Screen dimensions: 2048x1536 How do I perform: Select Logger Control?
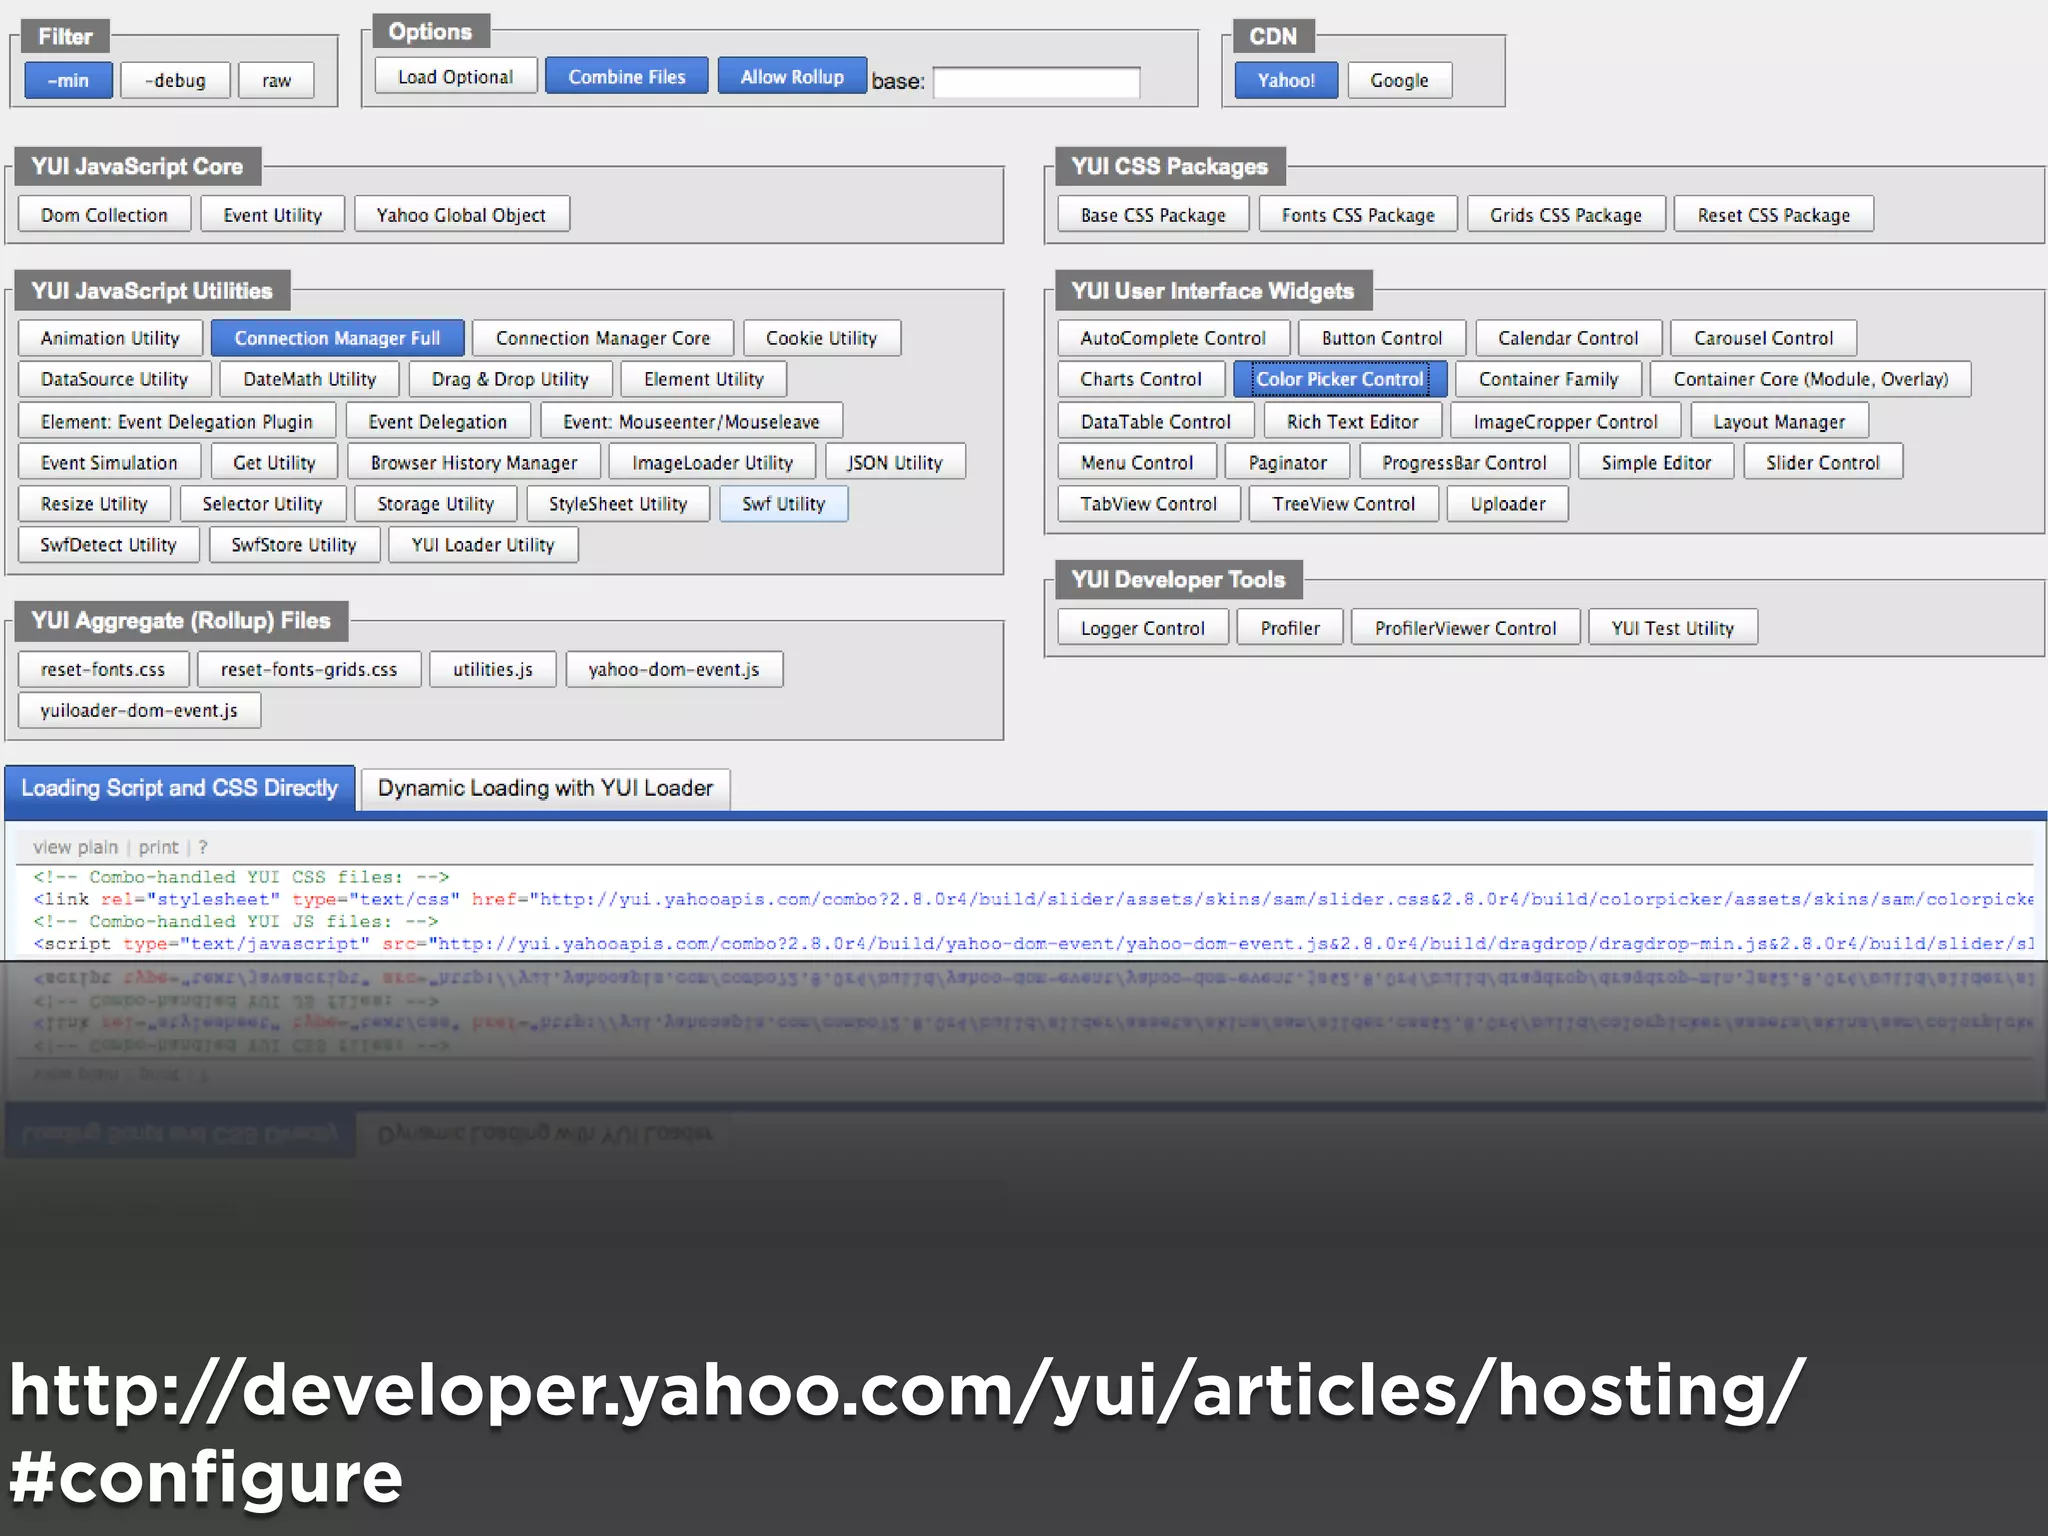1143,628
